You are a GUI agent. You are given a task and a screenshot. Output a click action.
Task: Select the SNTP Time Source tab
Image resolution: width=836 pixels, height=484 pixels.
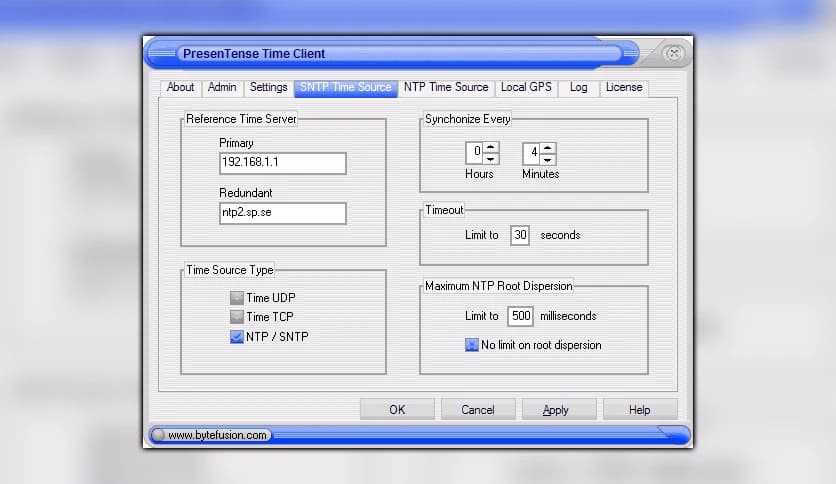tap(345, 87)
